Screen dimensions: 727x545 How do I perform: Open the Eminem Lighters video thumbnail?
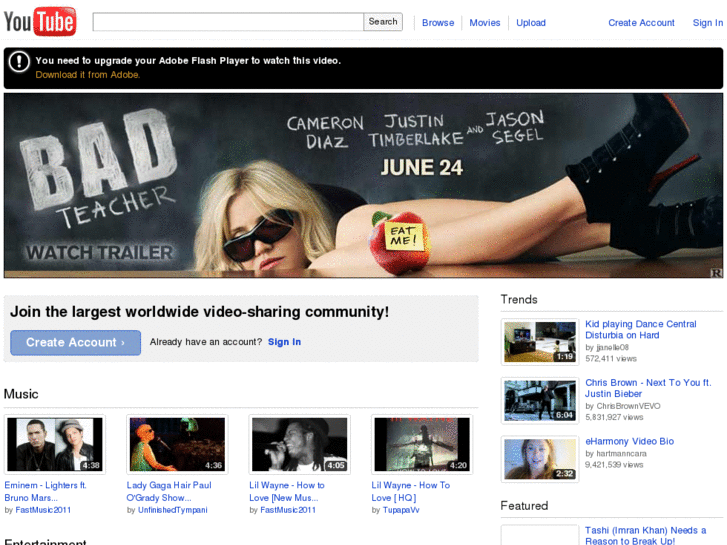(55, 444)
